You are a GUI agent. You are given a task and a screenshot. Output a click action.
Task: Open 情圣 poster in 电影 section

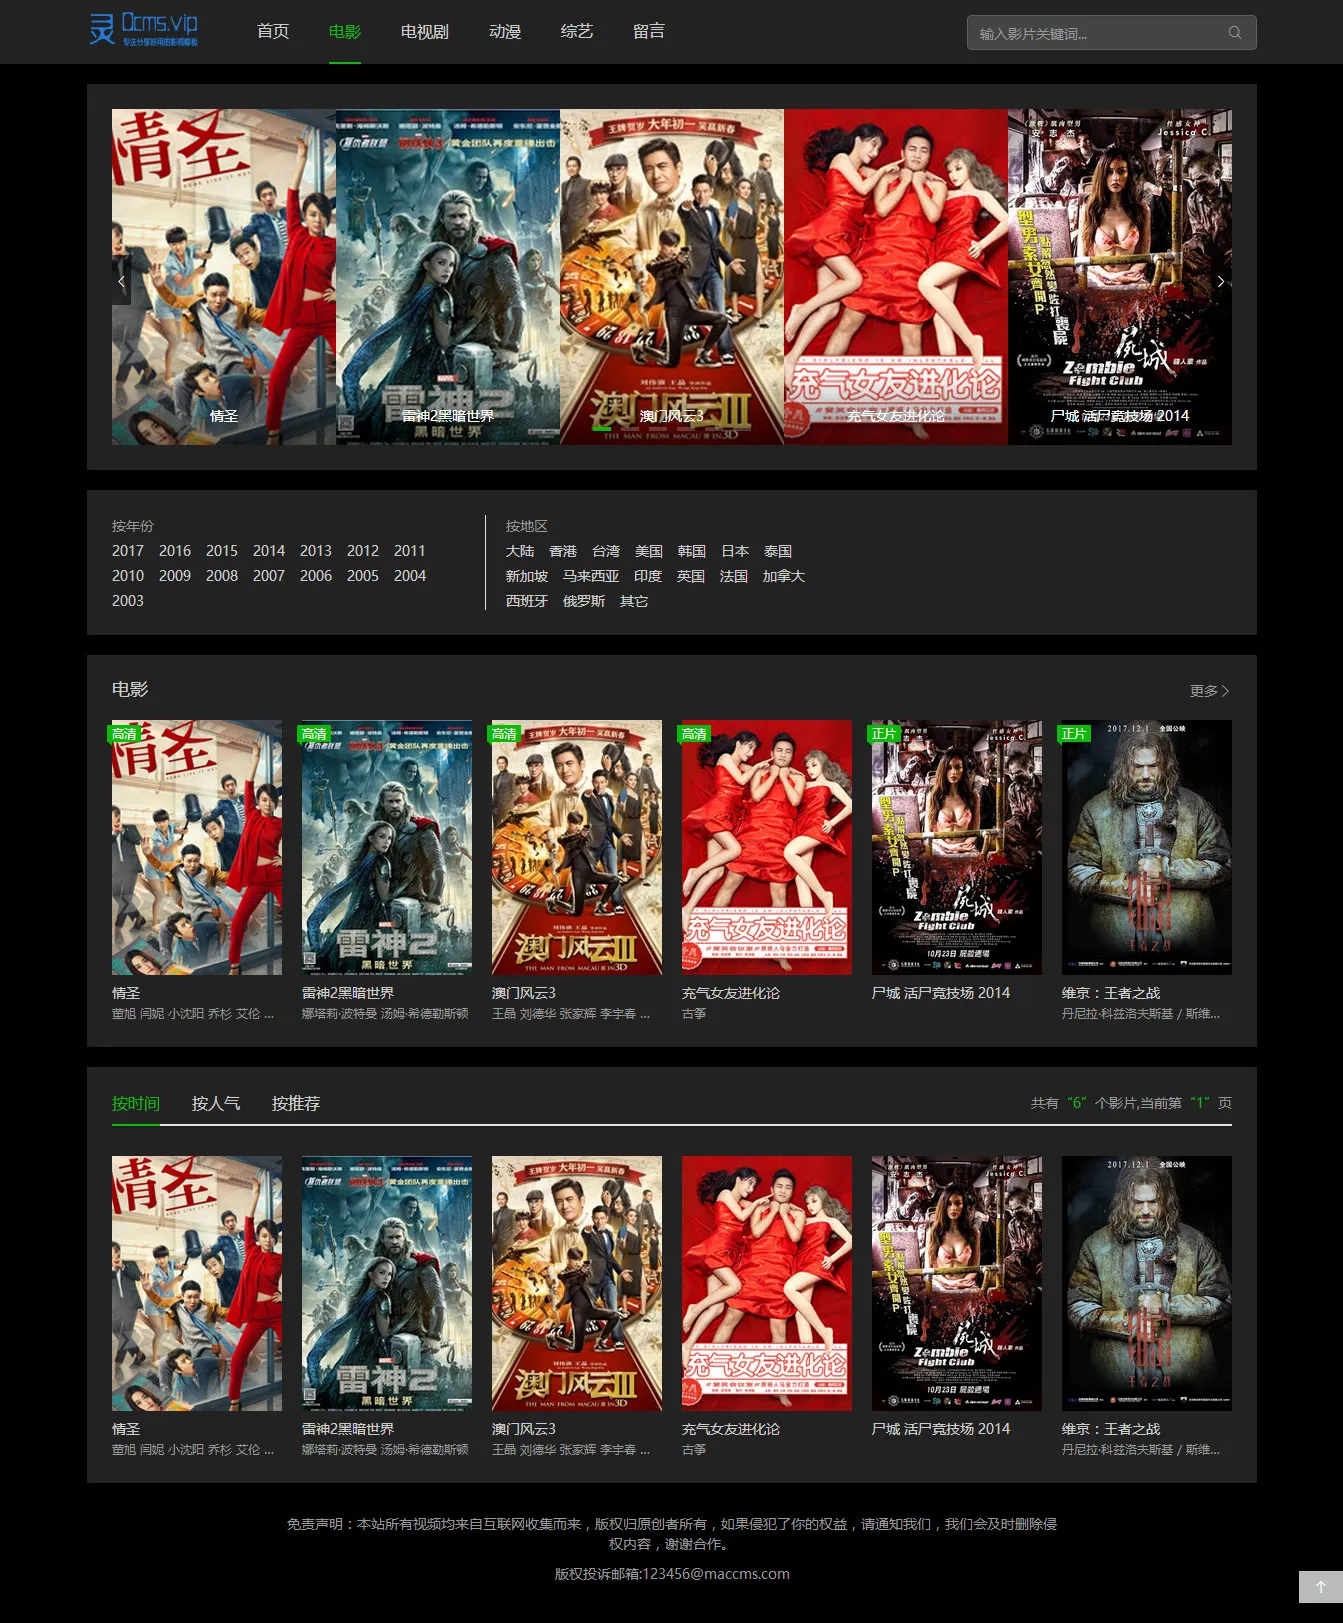(197, 847)
